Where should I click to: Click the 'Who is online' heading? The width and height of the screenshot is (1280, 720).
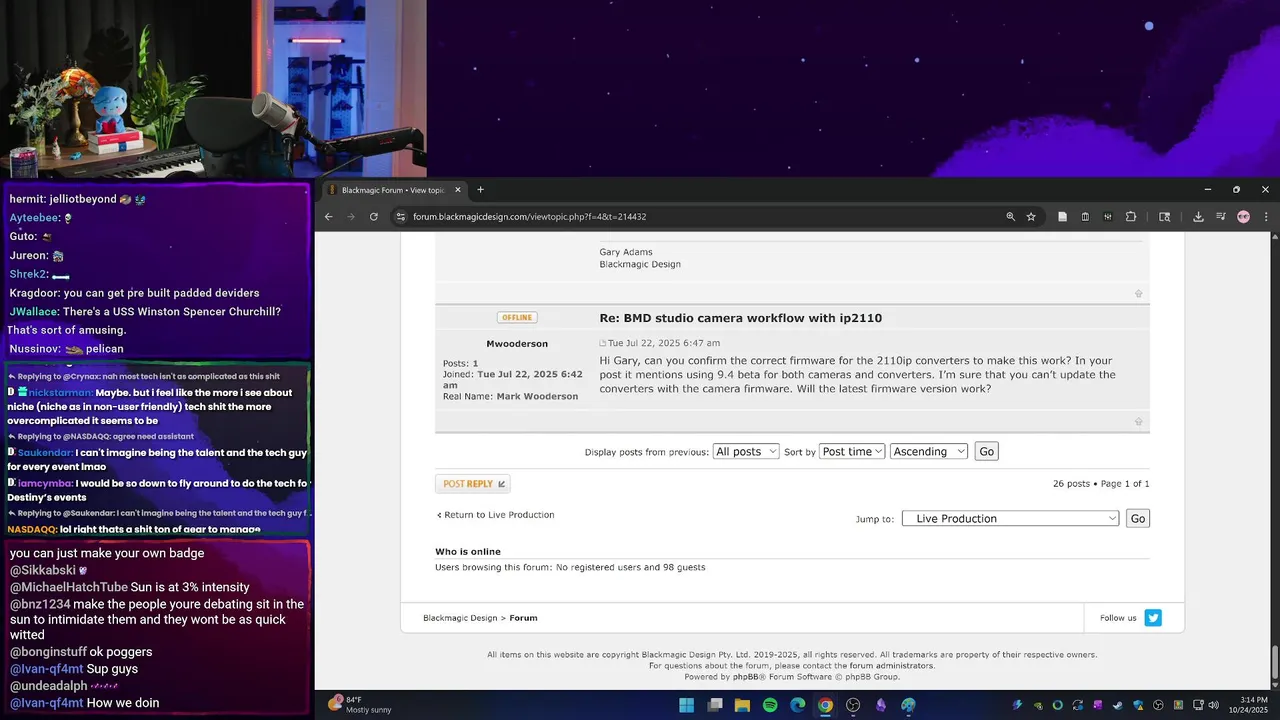click(468, 552)
